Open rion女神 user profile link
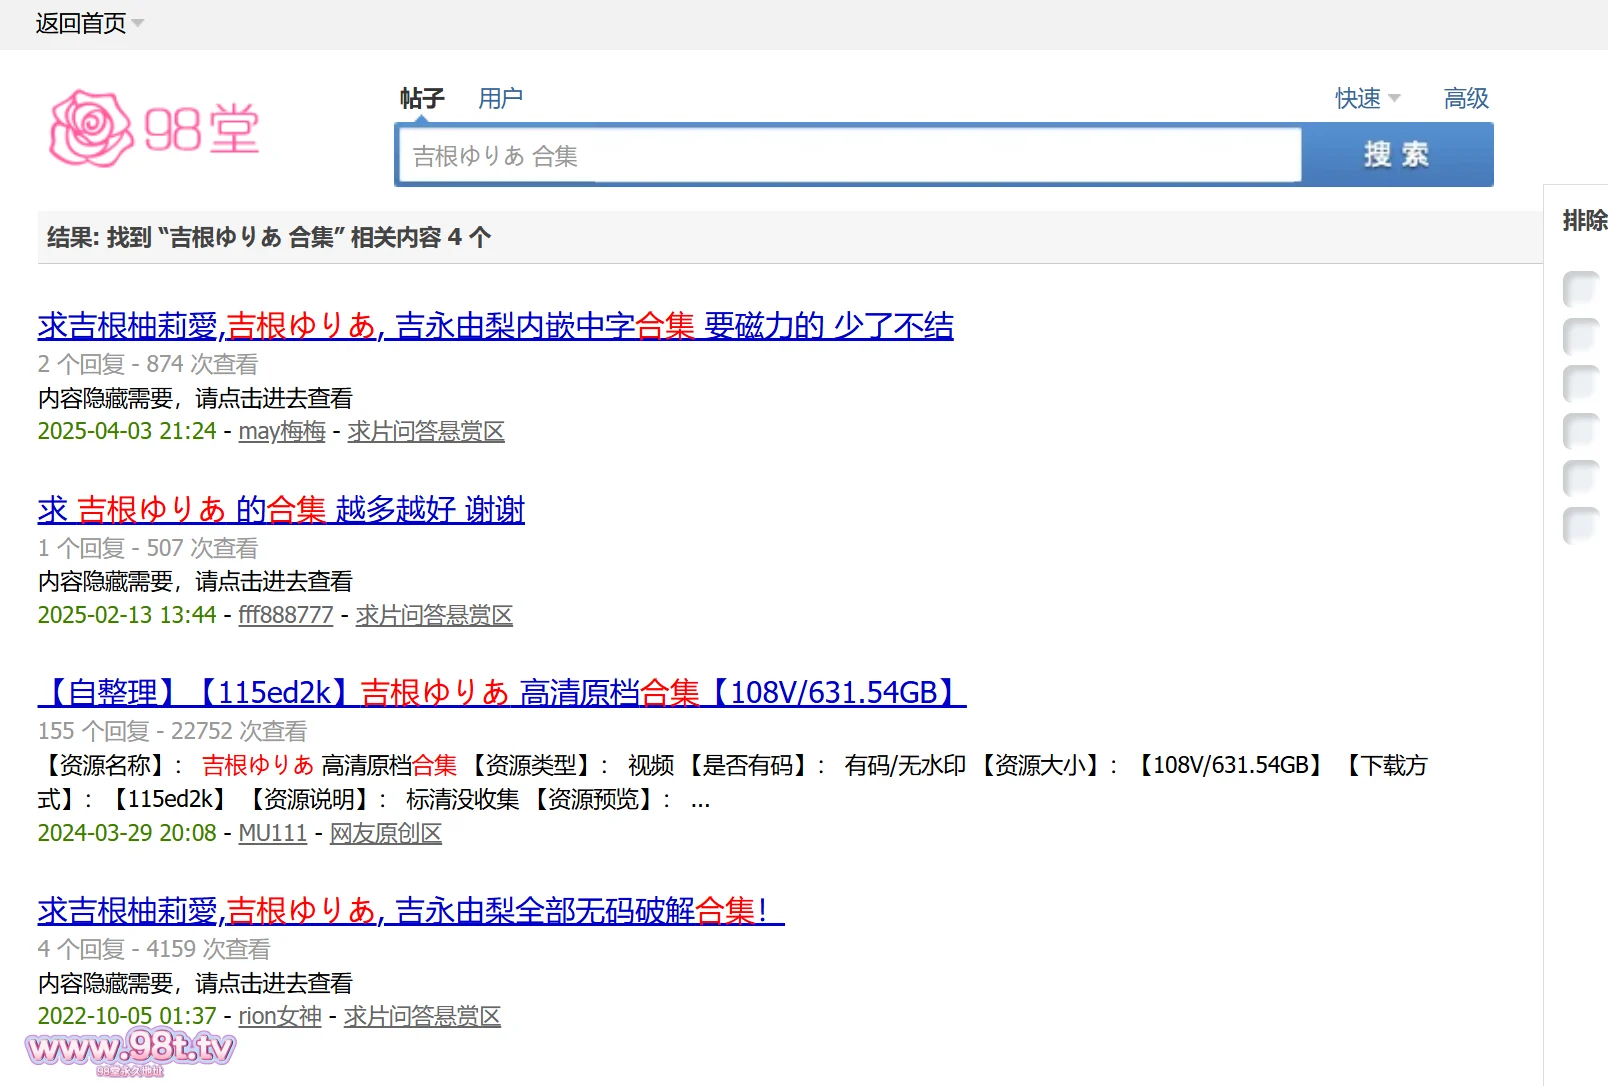 (279, 1016)
